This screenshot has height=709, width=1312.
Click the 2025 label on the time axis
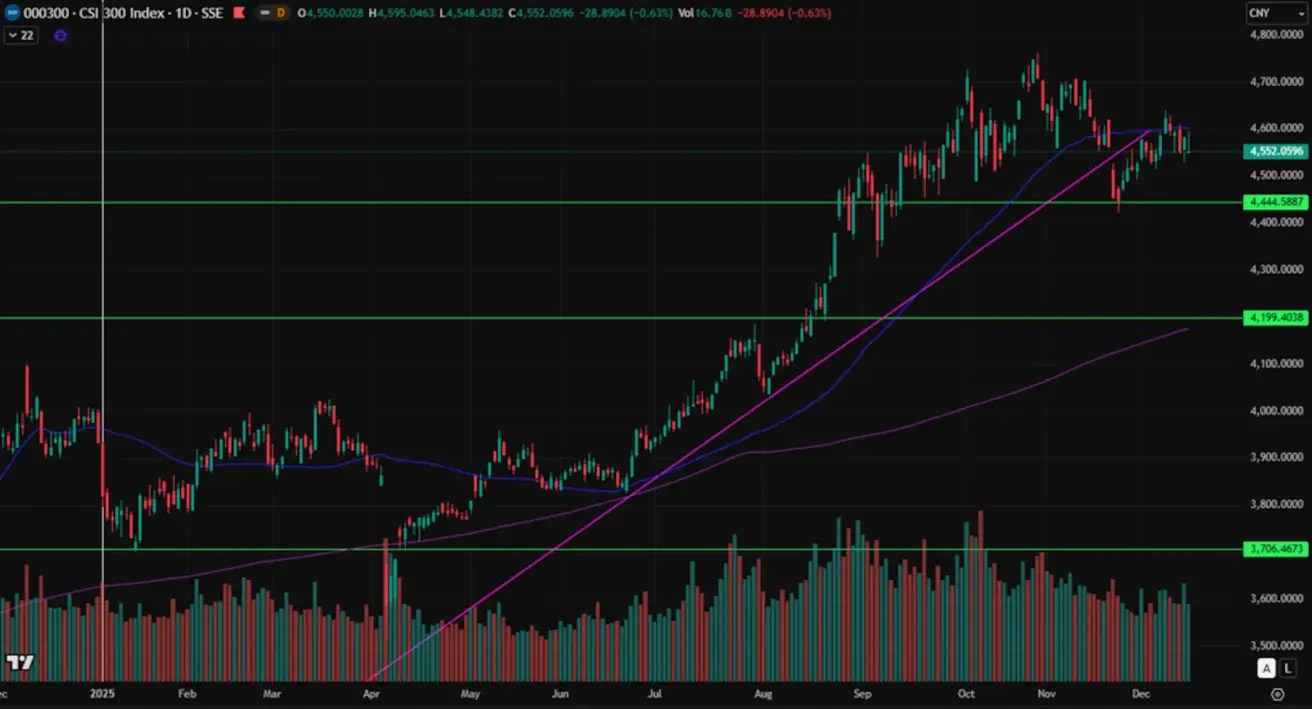tap(103, 692)
